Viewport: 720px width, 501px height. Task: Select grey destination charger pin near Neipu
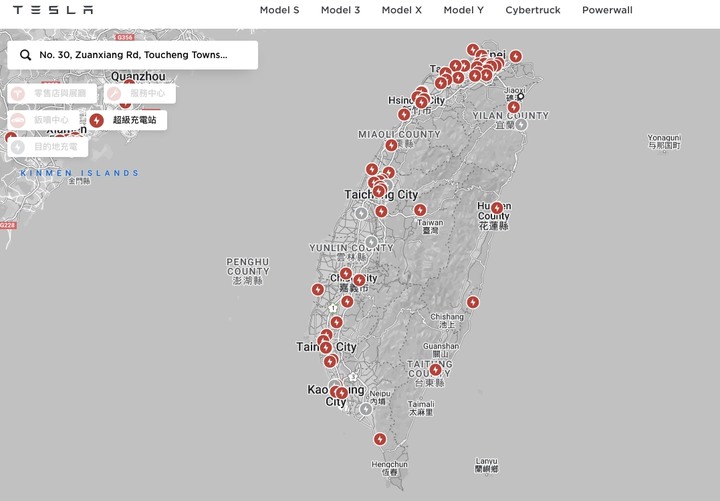[366, 409]
